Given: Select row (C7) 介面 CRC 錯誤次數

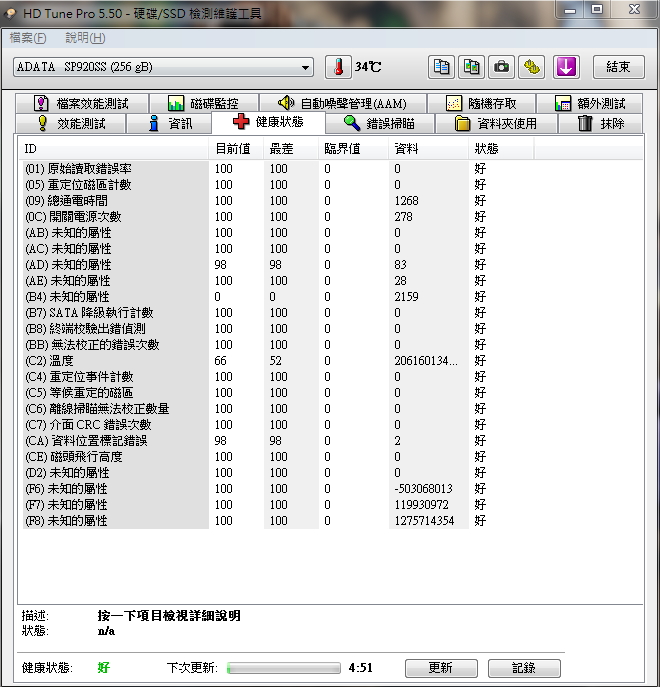Looking at the screenshot, I should (x=279, y=425).
